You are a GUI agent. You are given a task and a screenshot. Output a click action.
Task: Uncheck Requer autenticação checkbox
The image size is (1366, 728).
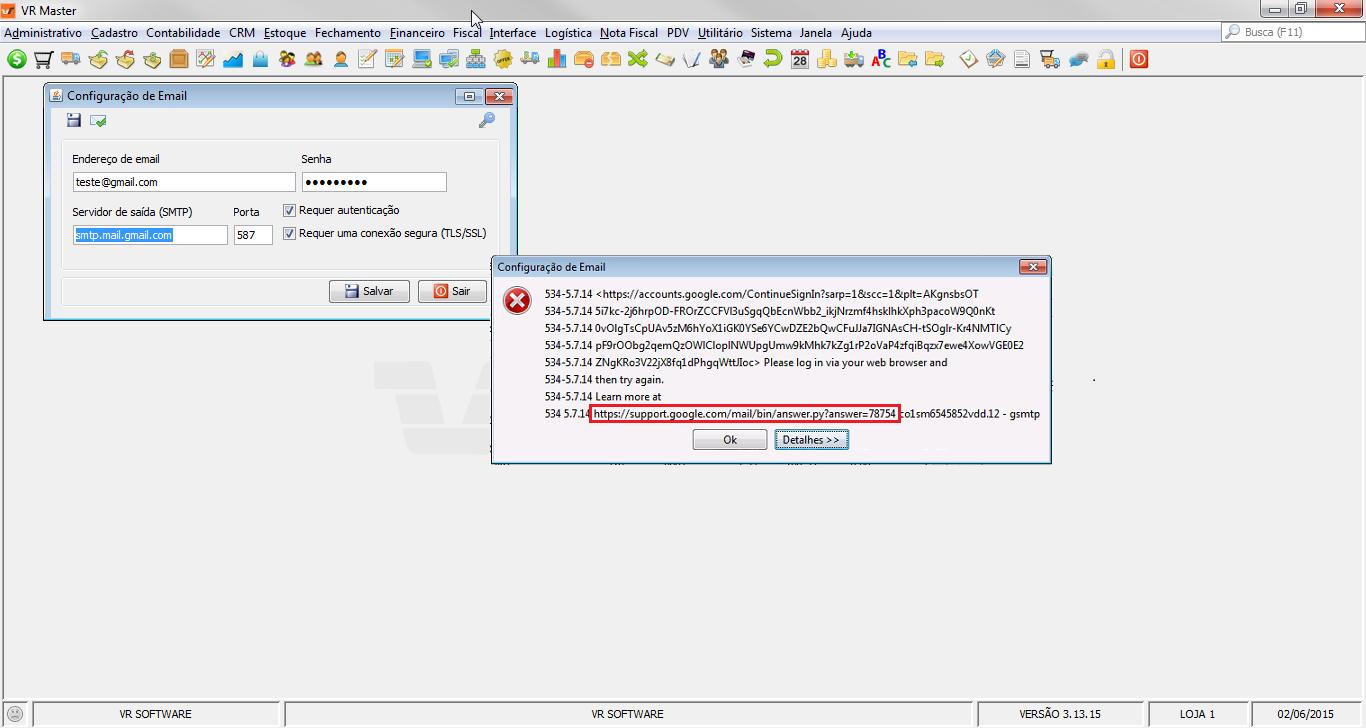(x=290, y=210)
